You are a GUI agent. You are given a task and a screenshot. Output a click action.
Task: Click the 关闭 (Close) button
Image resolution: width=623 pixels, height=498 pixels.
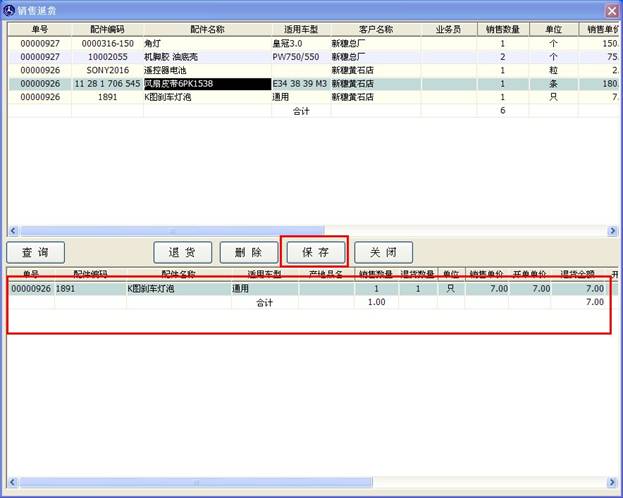(x=383, y=252)
